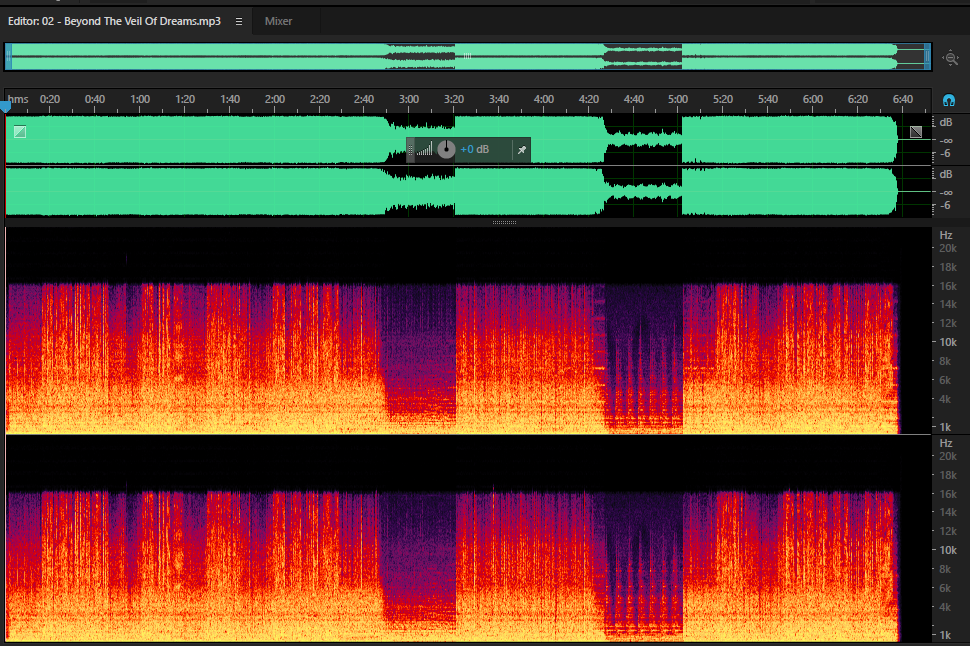970x646 pixels.
Task: Click the 10k mark on the upper frequency scale
Action: 948,342
